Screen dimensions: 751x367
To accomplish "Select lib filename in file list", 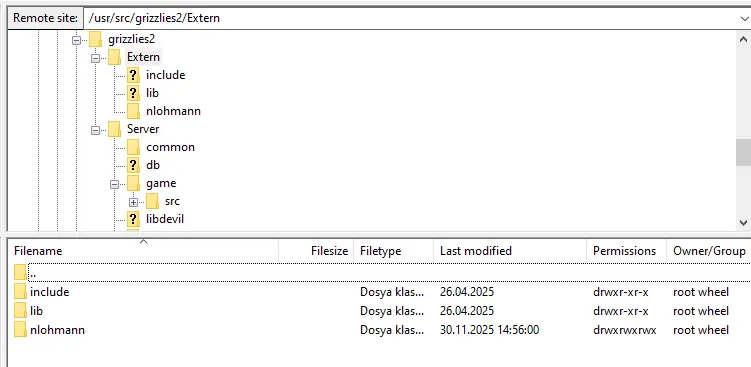I will tap(36, 311).
